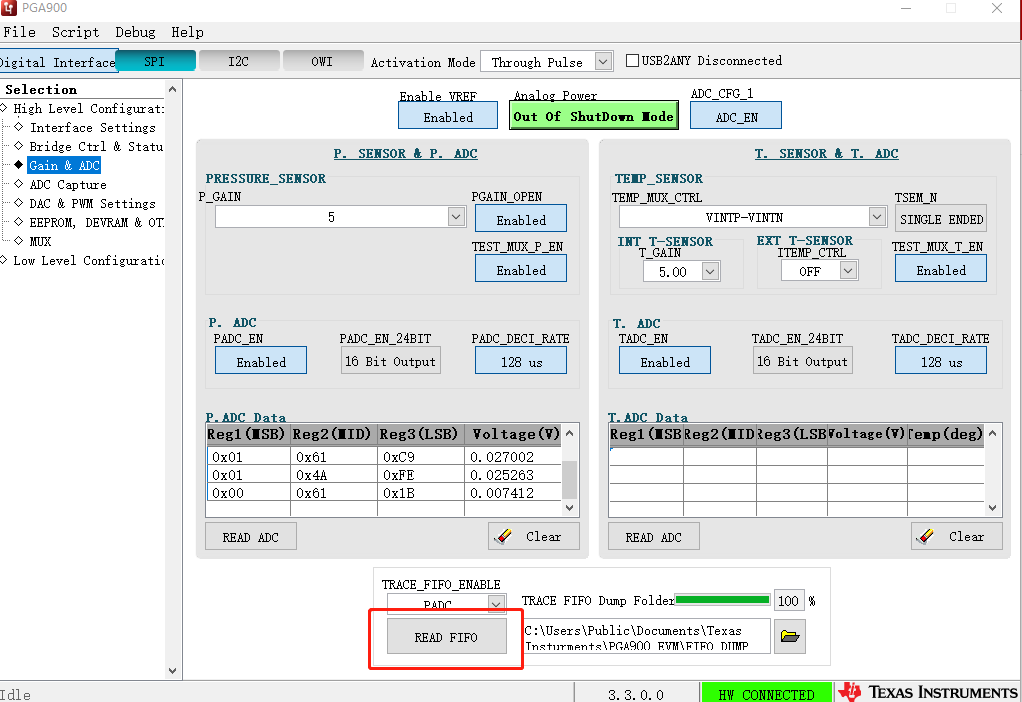This screenshot has height=702, width=1022.
Task: Open the T_GAIN 5.00 dropdown
Action: point(710,271)
